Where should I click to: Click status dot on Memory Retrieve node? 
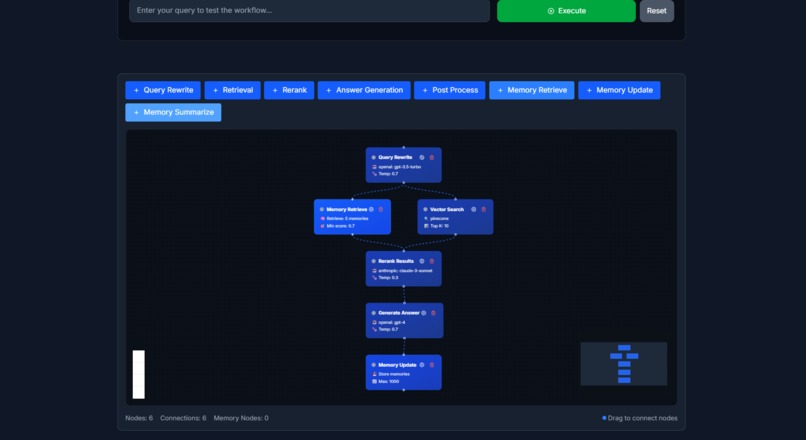pyautogui.click(x=322, y=209)
